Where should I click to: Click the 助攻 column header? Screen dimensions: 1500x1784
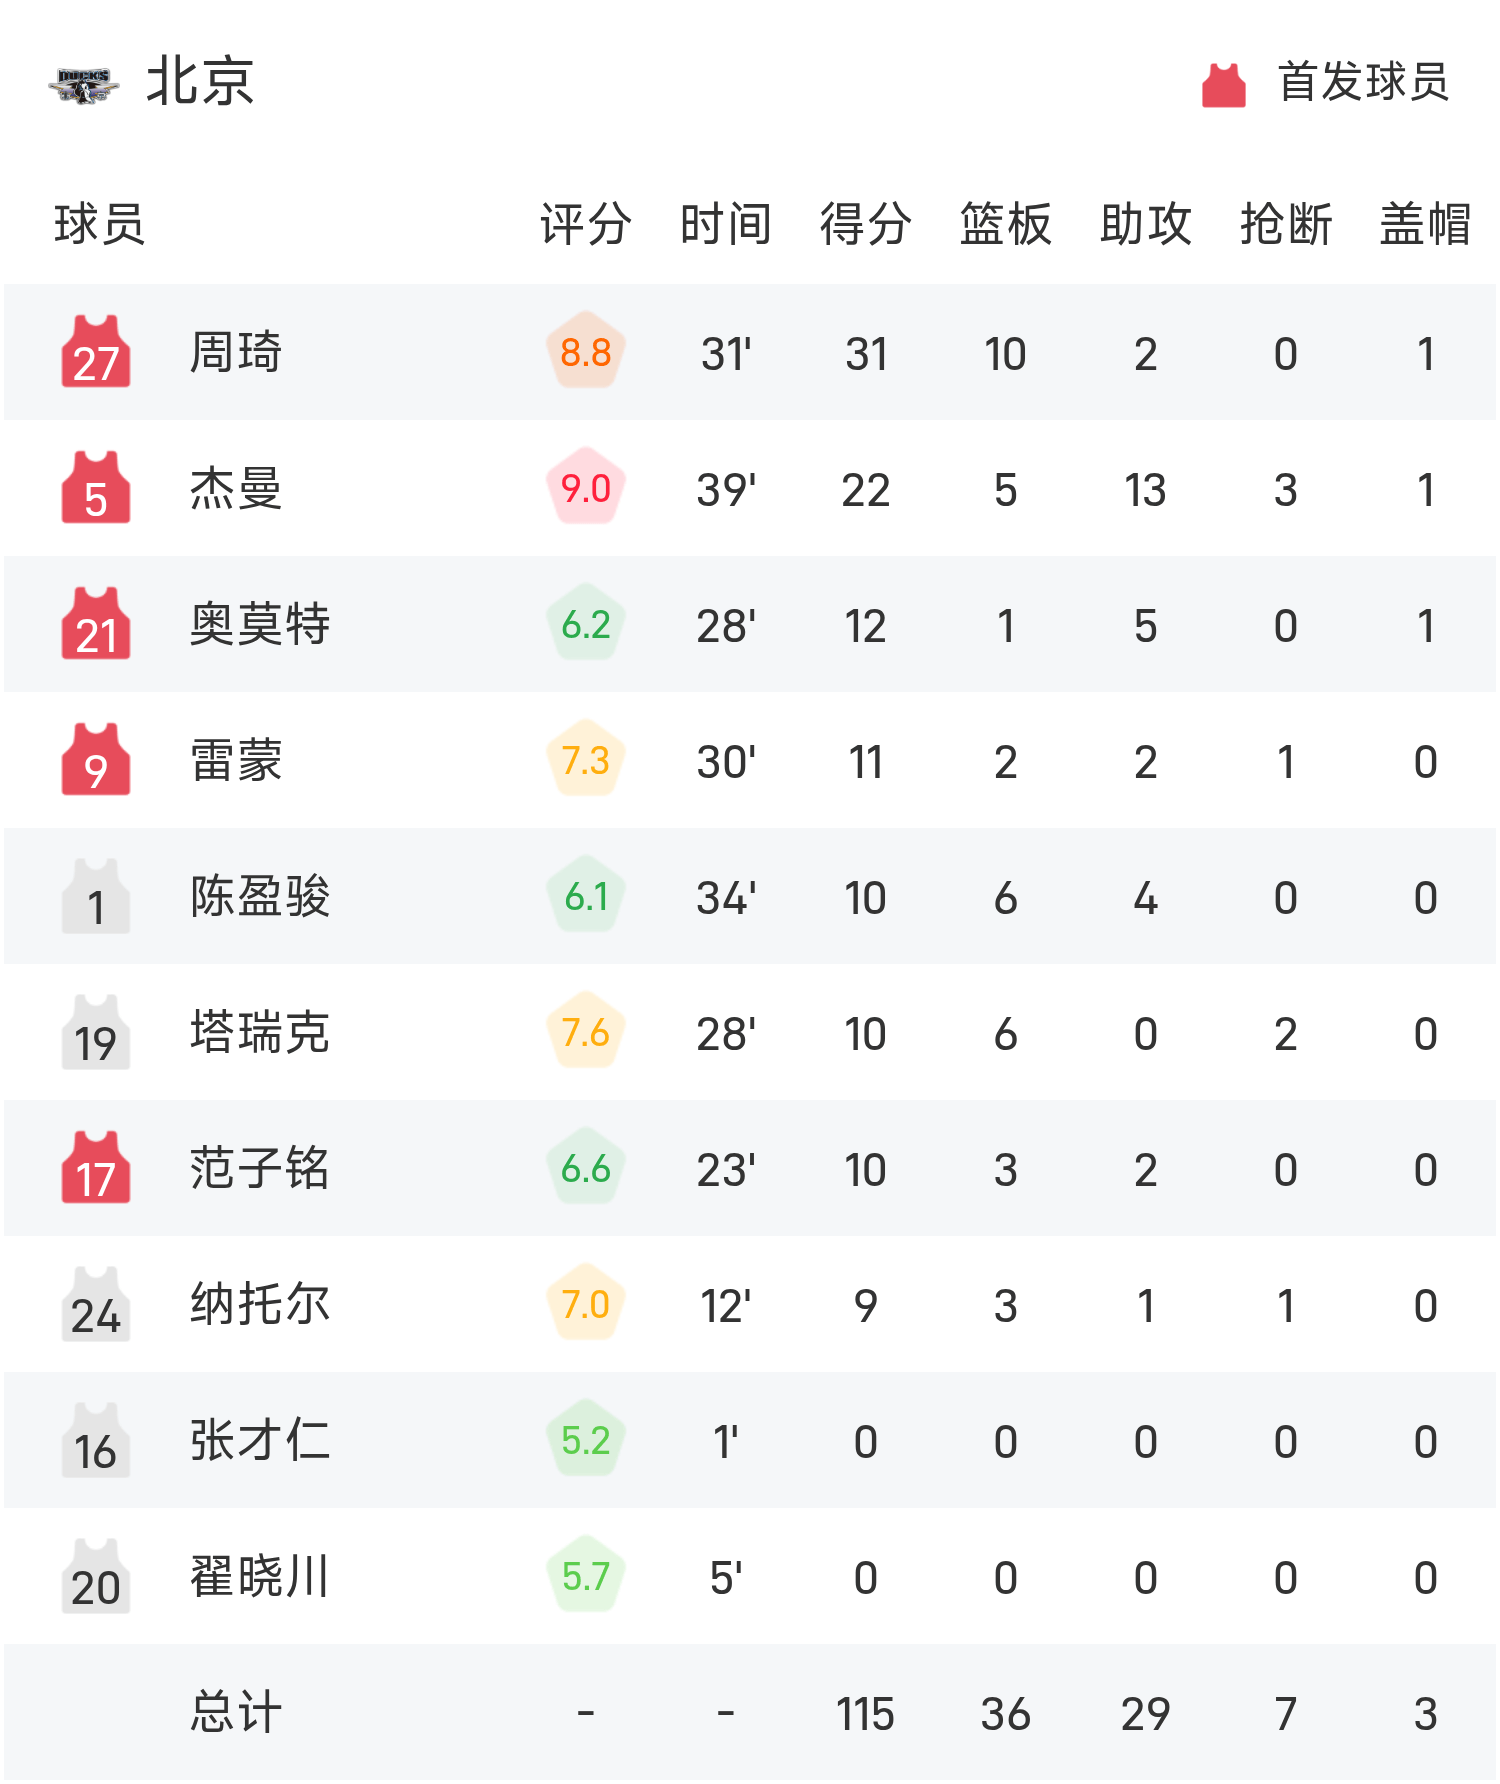pos(1145,224)
